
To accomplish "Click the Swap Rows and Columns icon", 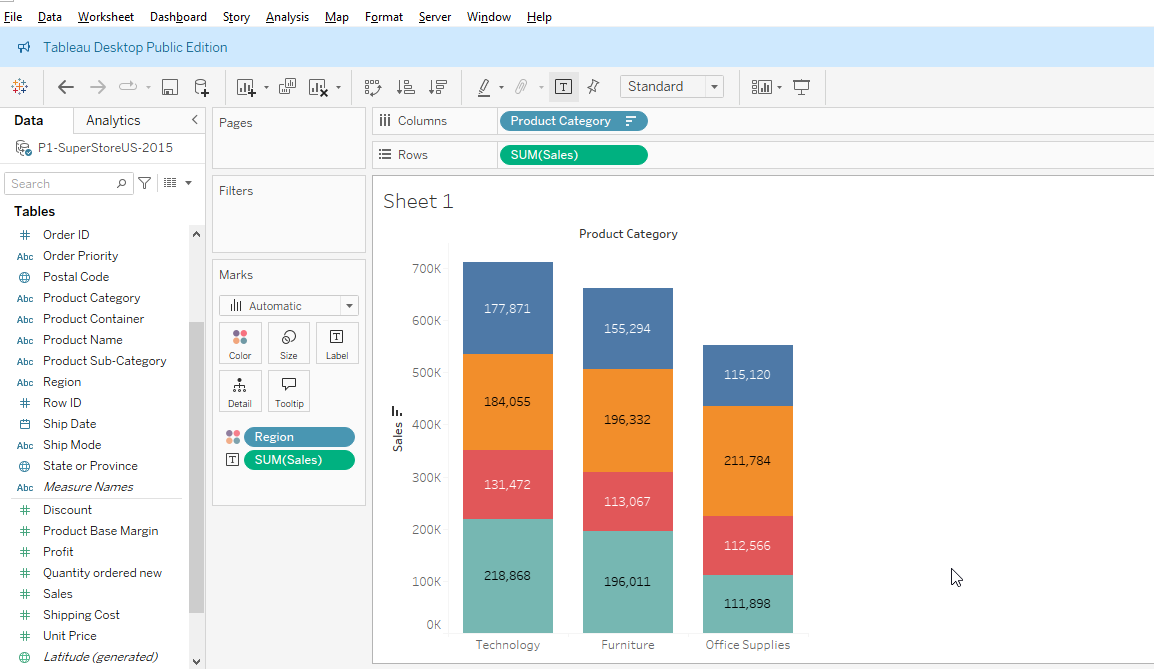I will point(373,87).
